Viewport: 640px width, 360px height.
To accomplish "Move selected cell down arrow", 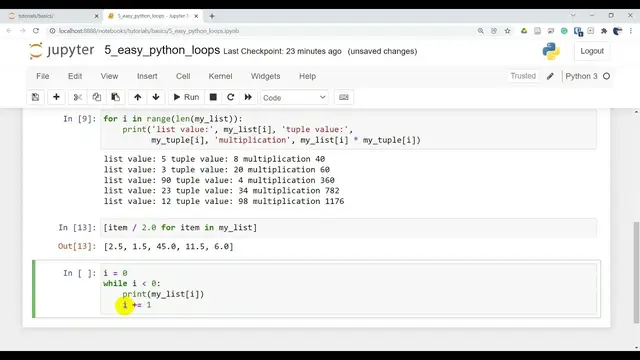I will click(156, 97).
